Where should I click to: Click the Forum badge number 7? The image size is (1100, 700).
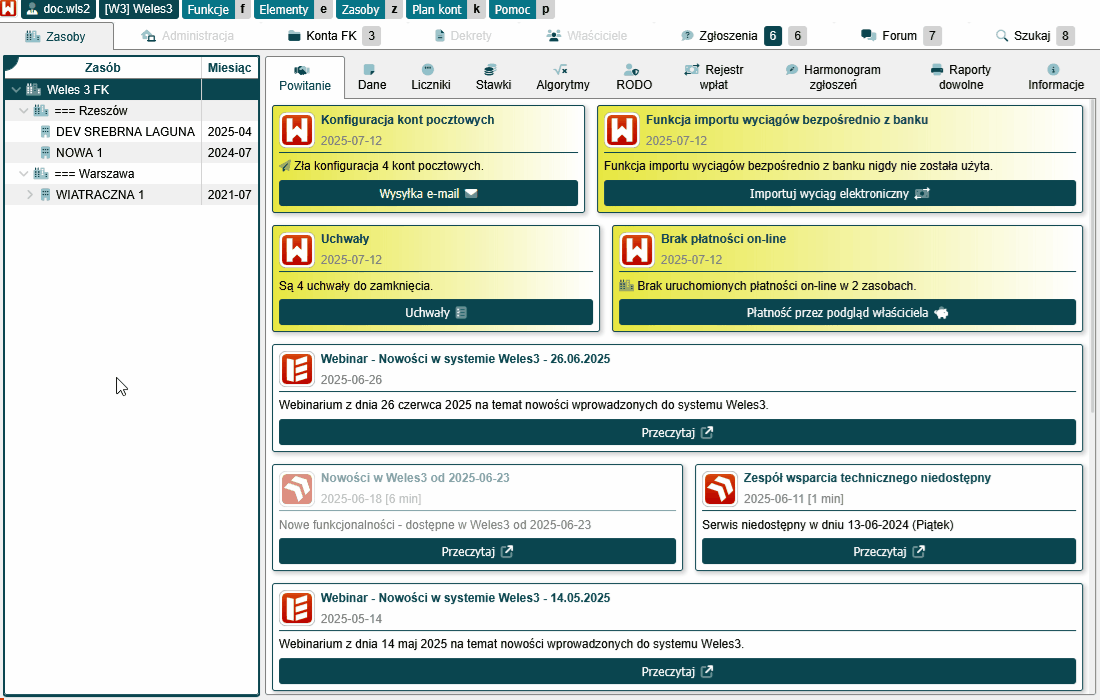(932, 36)
